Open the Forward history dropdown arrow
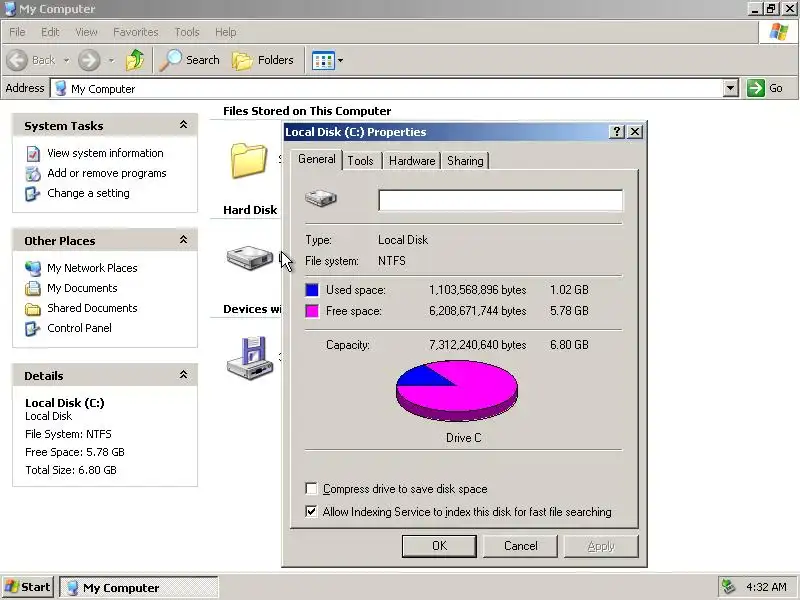 111,61
